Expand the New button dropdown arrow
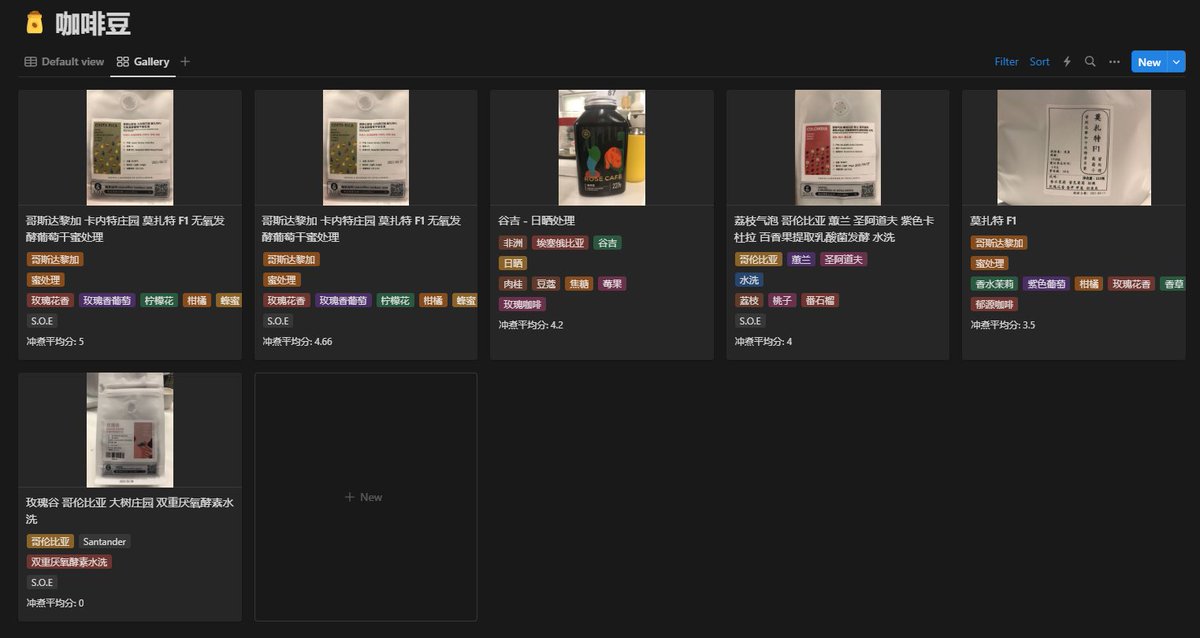1200x638 pixels. point(1176,62)
